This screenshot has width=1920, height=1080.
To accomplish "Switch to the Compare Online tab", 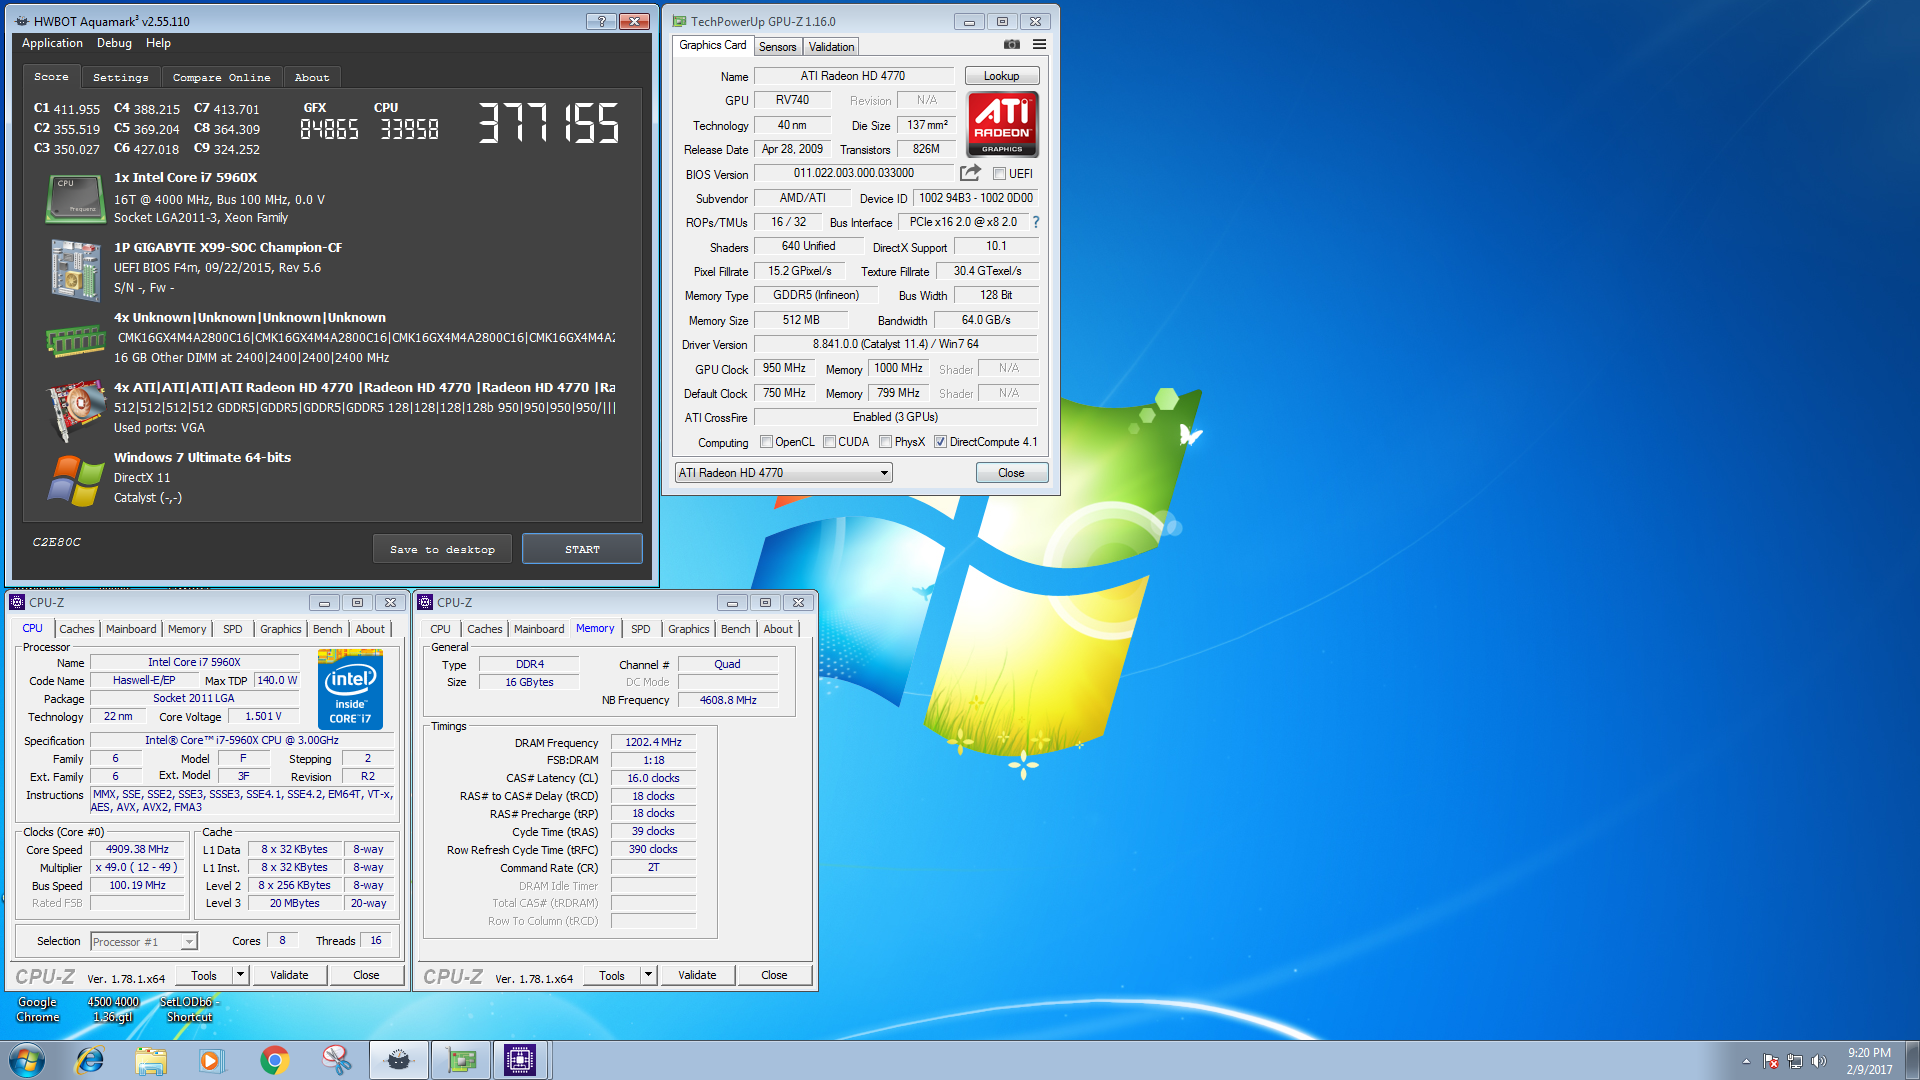I will pos(221,77).
